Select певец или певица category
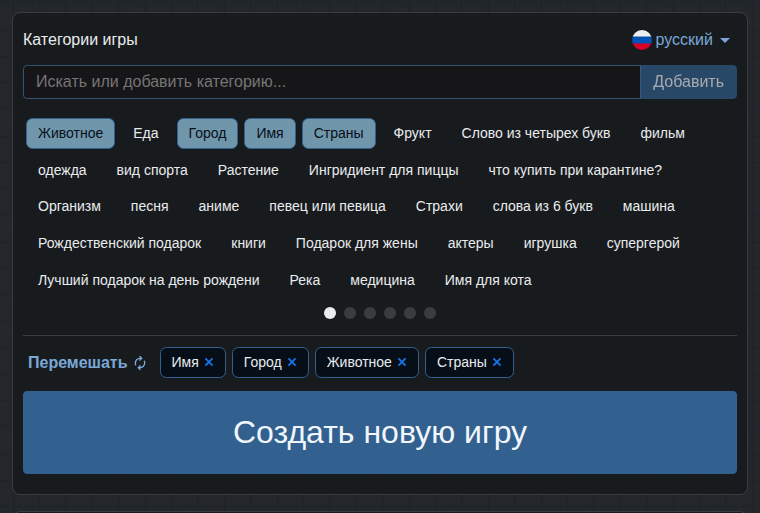 click(x=327, y=207)
